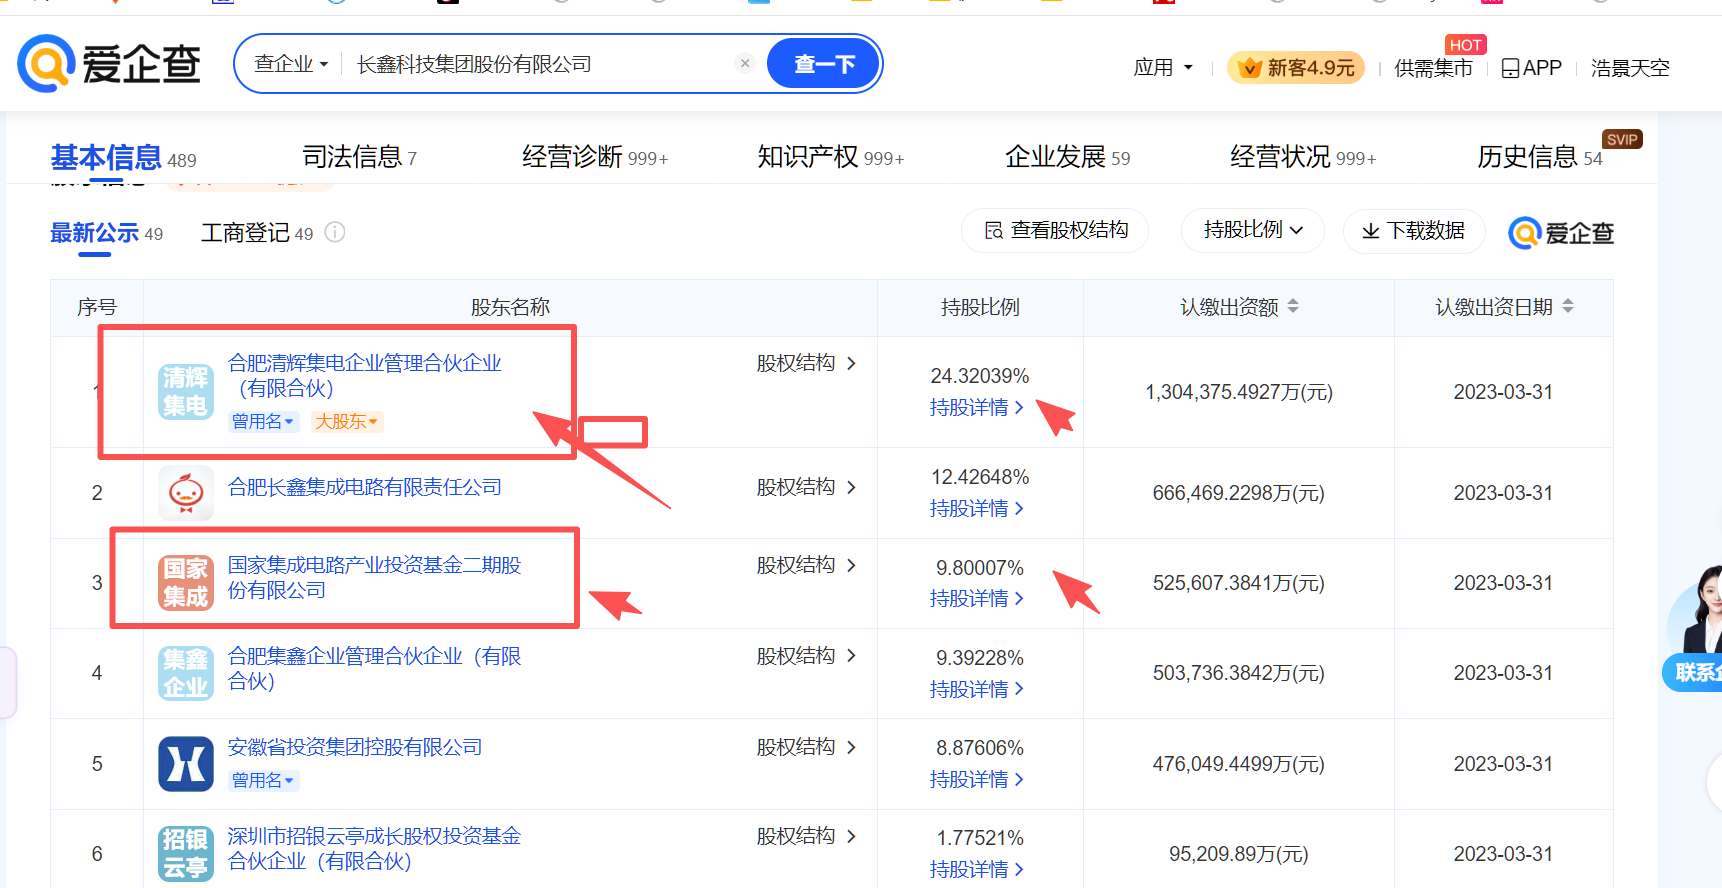Click 查看股权结构 button
1722x888 pixels.
tap(1055, 230)
